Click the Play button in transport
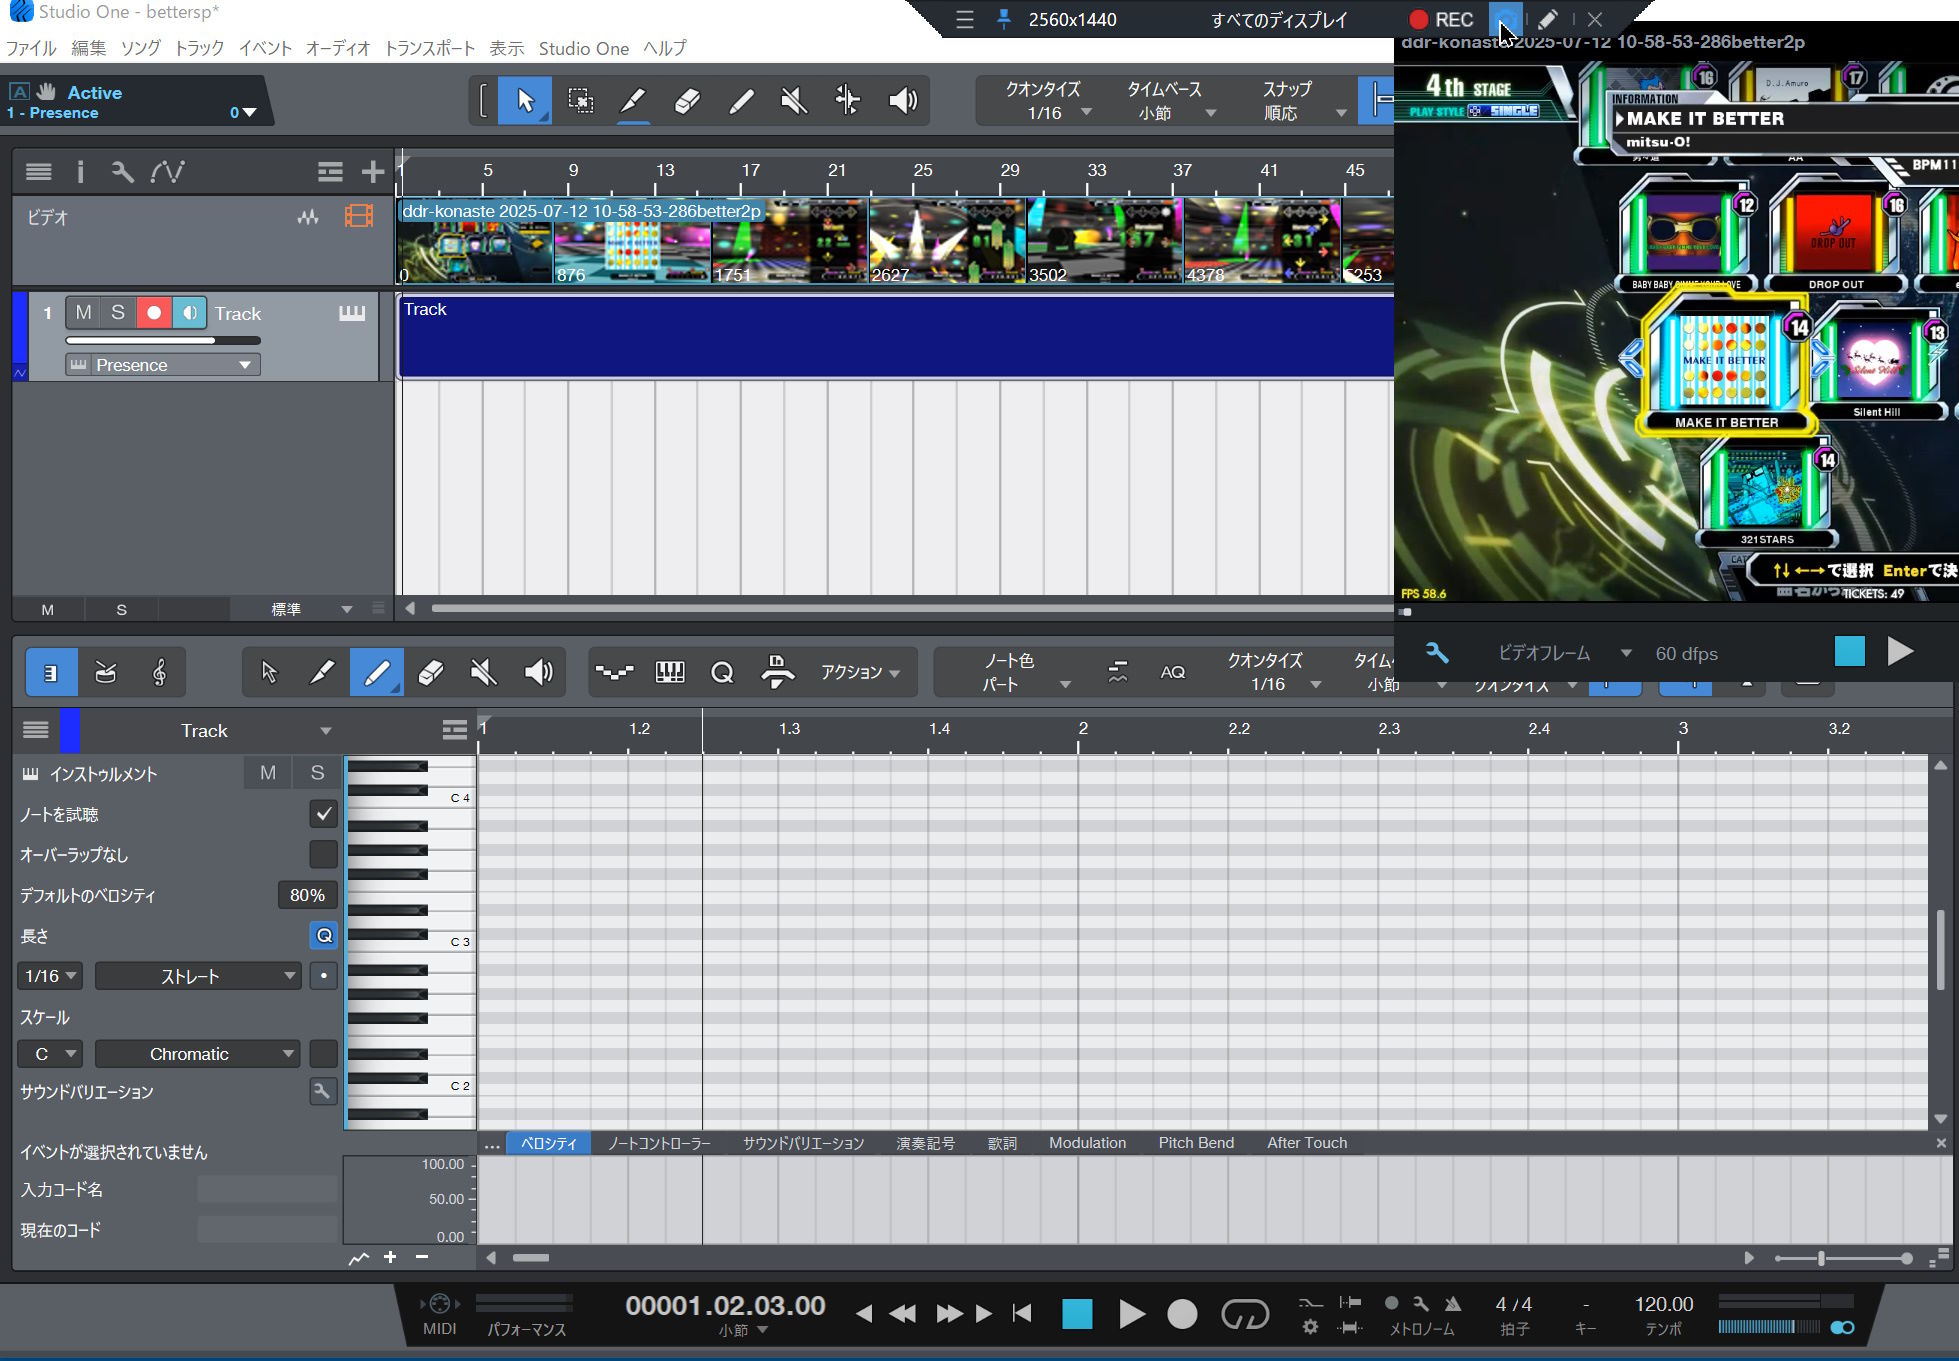This screenshot has height=1361, width=1959. pyautogui.click(x=1131, y=1313)
